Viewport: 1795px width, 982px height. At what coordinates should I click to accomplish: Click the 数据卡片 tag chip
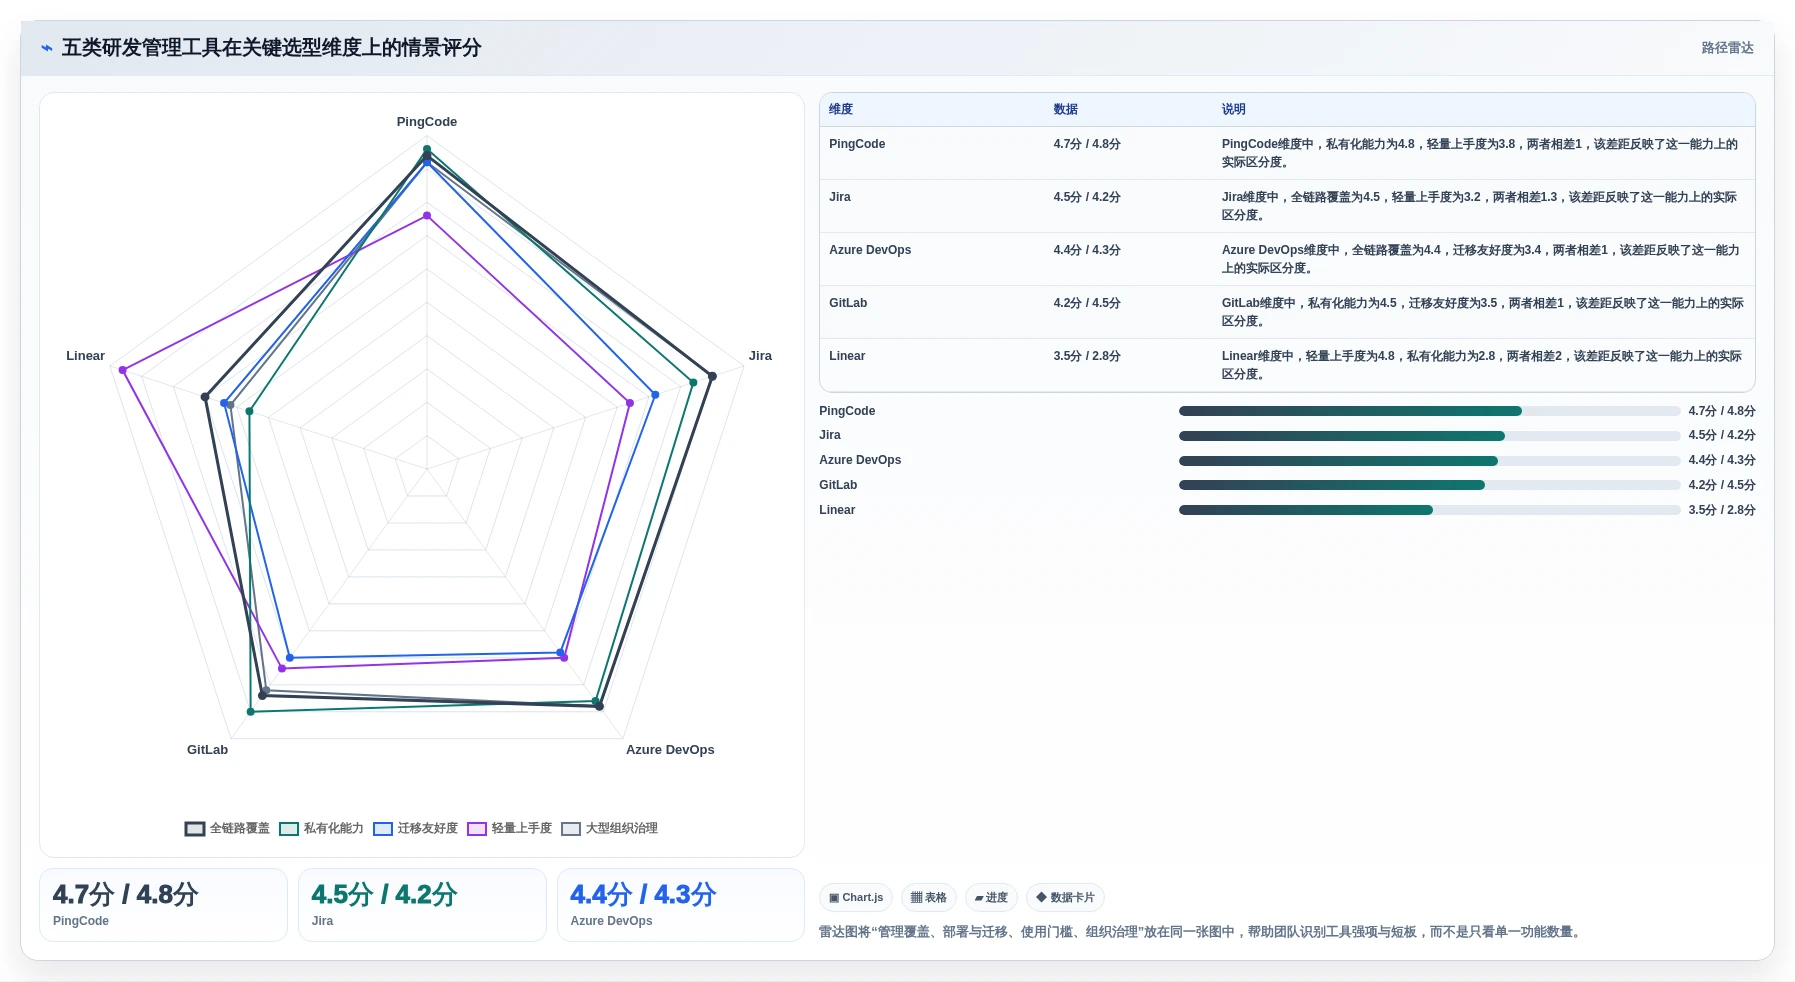pos(1065,898)
